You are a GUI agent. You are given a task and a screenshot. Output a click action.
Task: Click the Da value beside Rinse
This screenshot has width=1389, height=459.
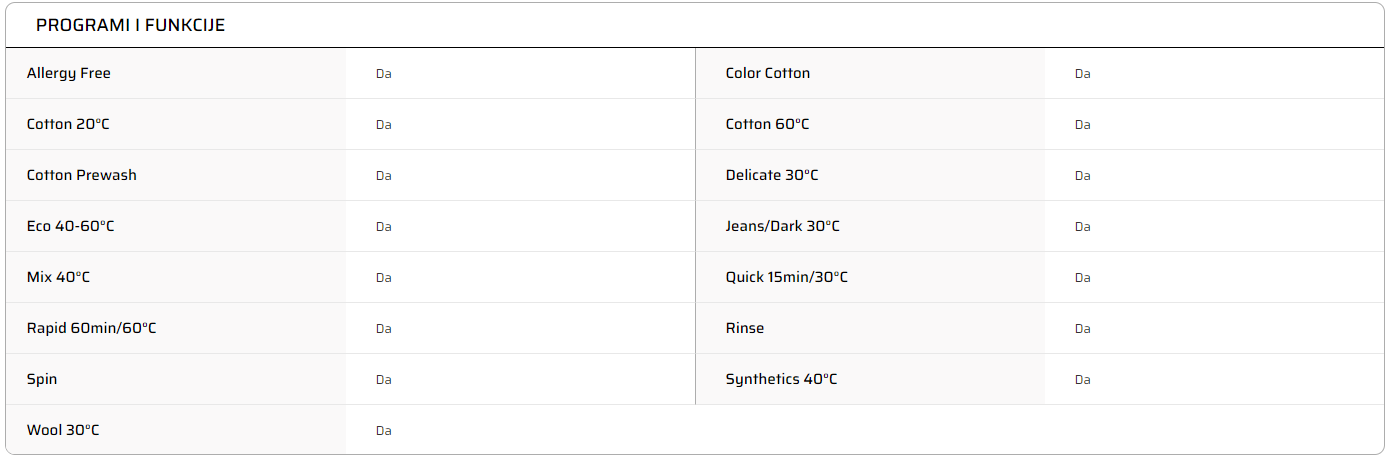(1082, 329)
